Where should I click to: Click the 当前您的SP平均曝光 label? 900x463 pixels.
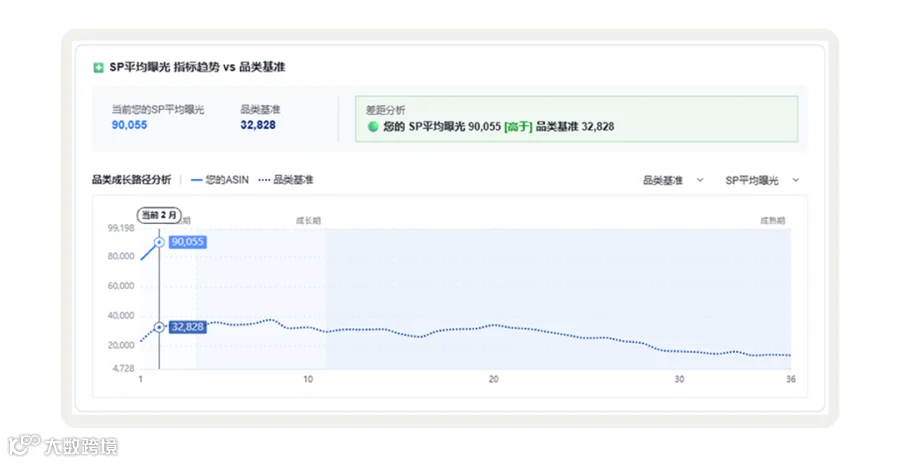[x=158, y=110]
